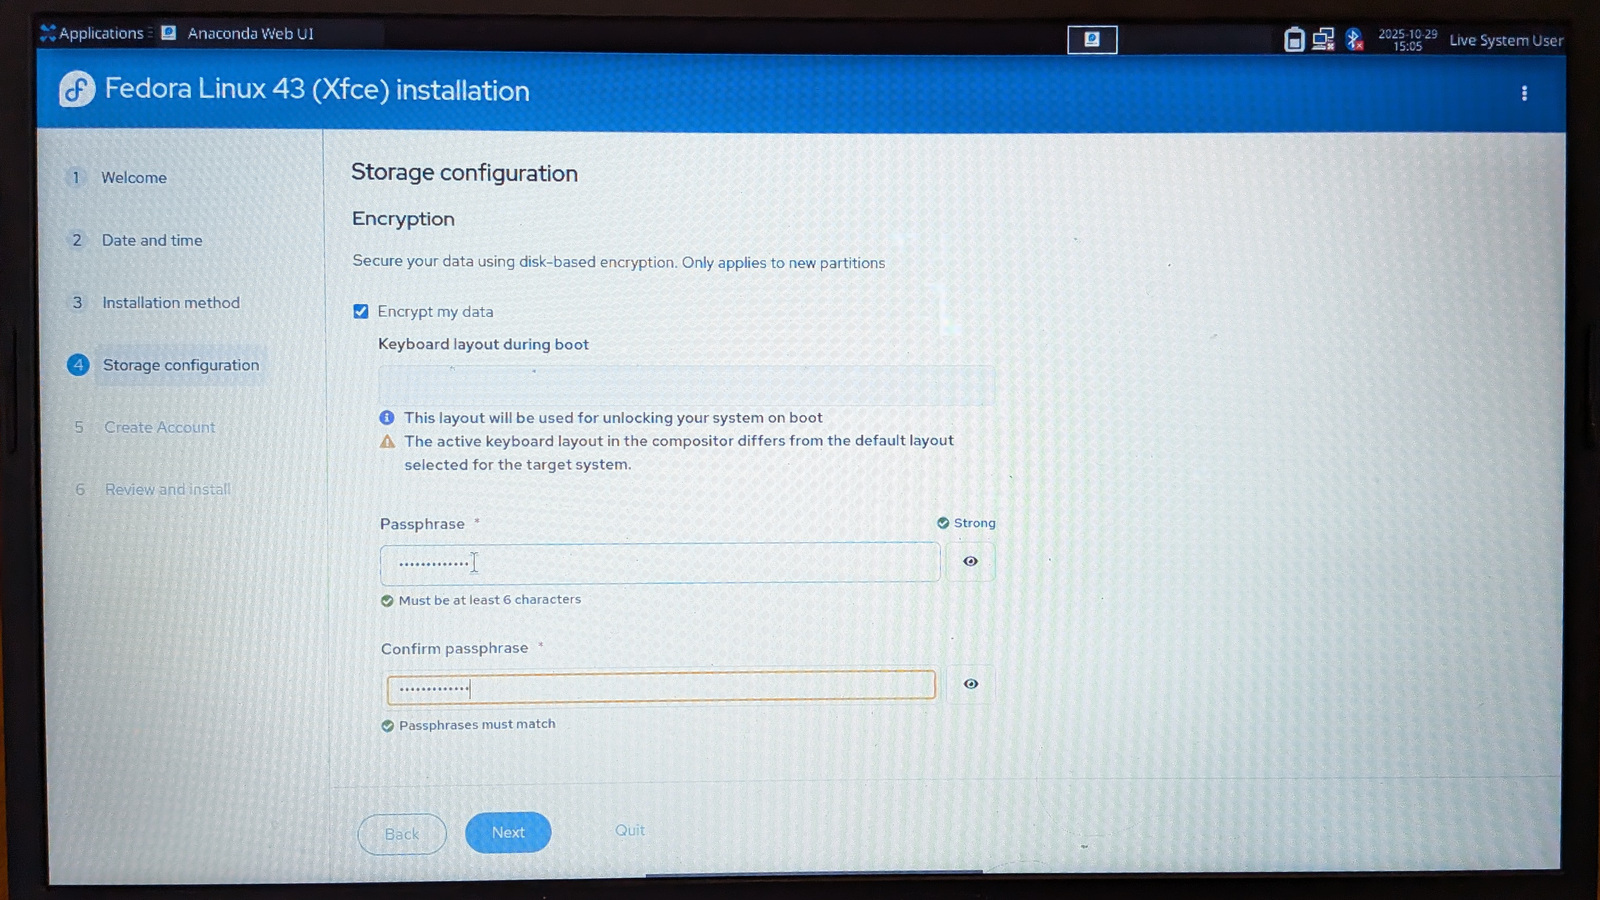Open the kebab menu in the top-right corner
Screen dimensions: 1600x900
1524,92
